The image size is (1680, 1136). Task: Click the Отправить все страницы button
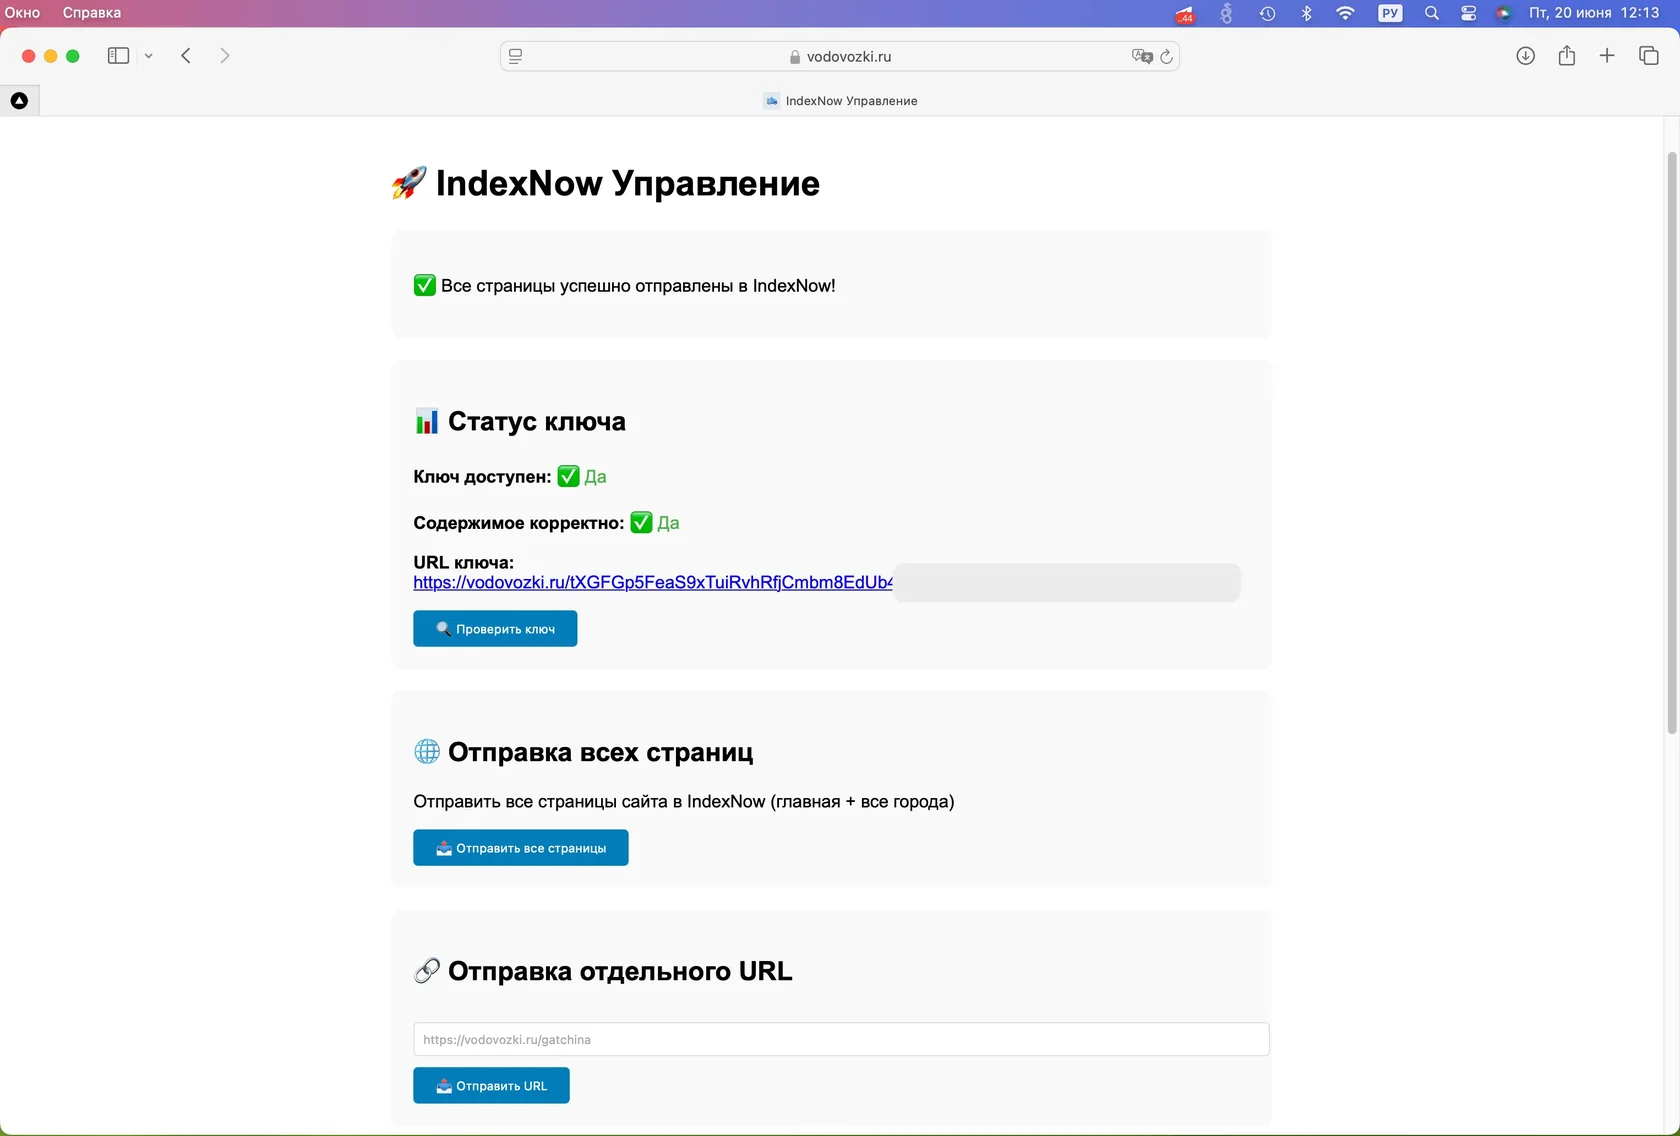[x=520, y=847]
